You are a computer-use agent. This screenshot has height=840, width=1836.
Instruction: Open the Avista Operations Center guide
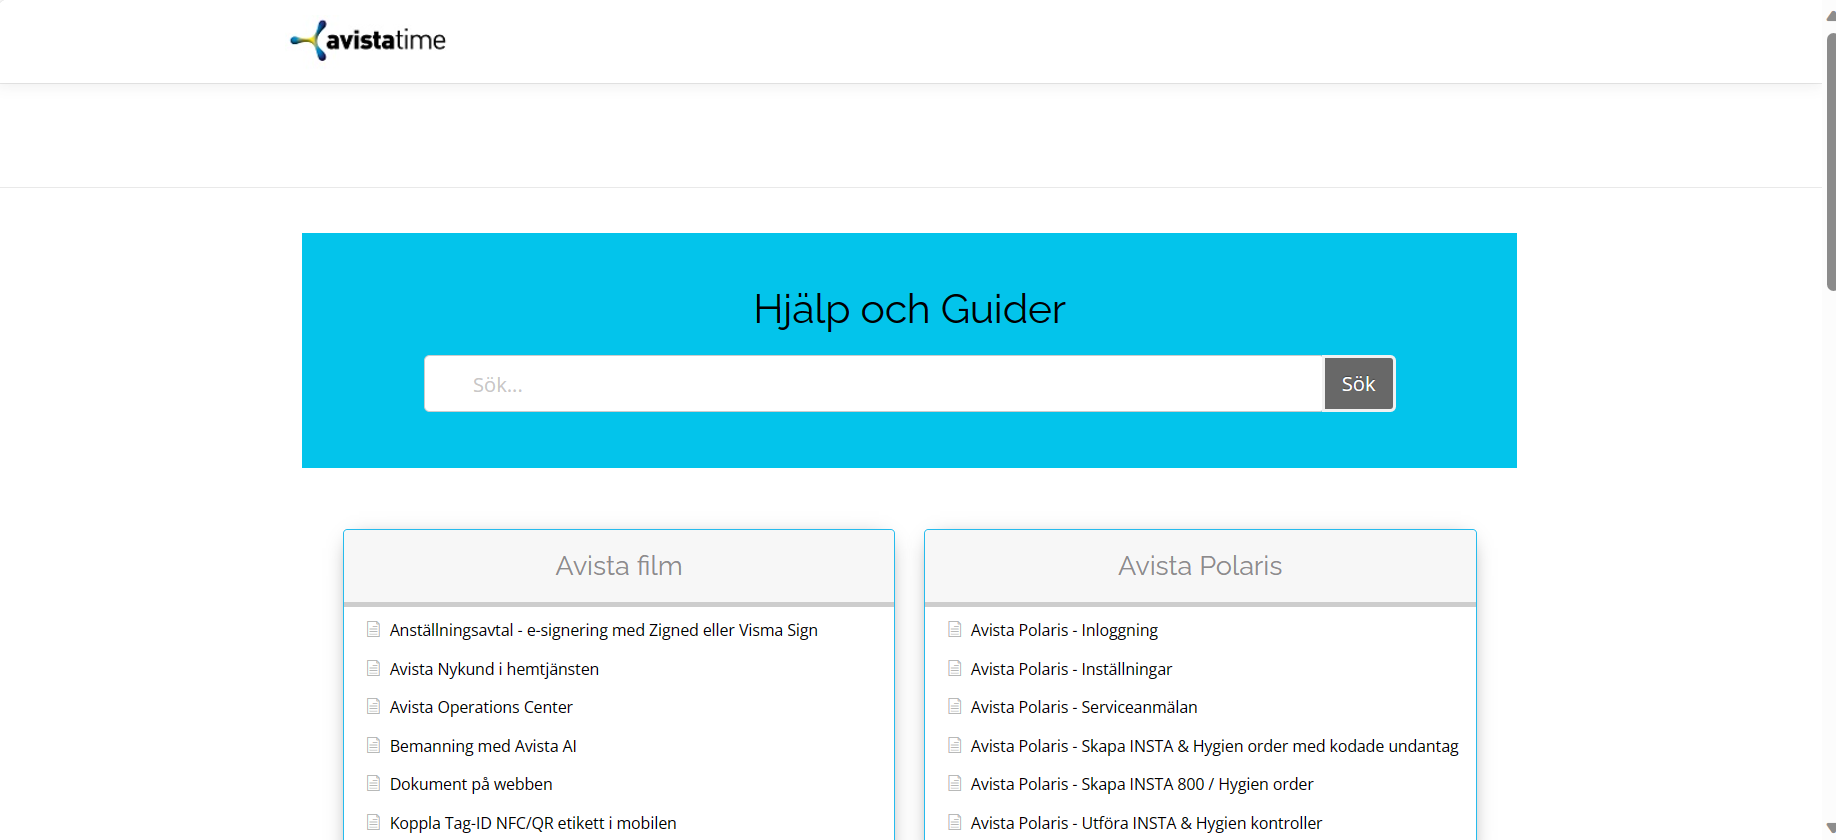[481, 707]
